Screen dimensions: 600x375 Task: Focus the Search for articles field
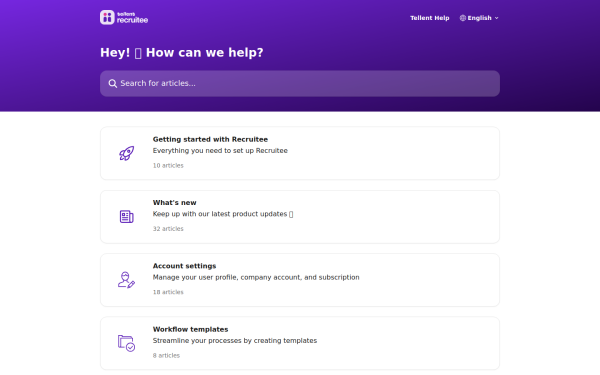tap(300, 83)
